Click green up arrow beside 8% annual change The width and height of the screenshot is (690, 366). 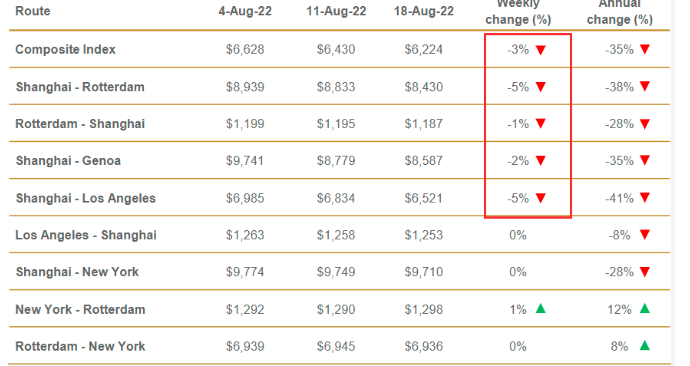645,346
